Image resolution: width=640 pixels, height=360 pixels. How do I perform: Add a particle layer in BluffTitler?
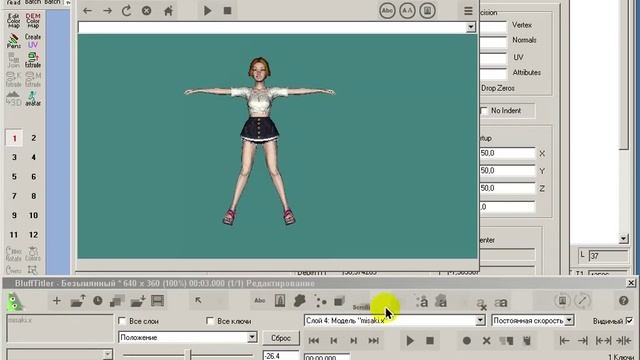tap(320, 302)
